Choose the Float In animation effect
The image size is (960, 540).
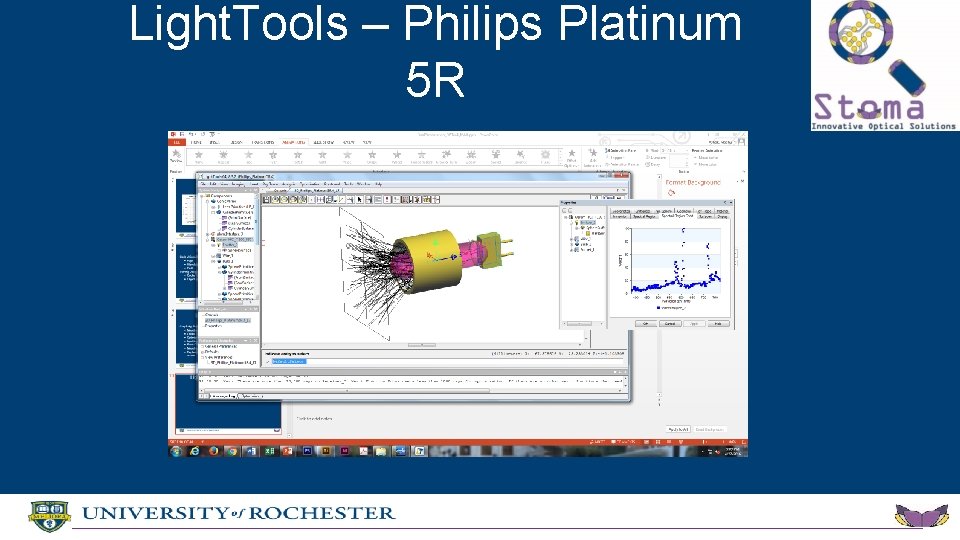298,156
